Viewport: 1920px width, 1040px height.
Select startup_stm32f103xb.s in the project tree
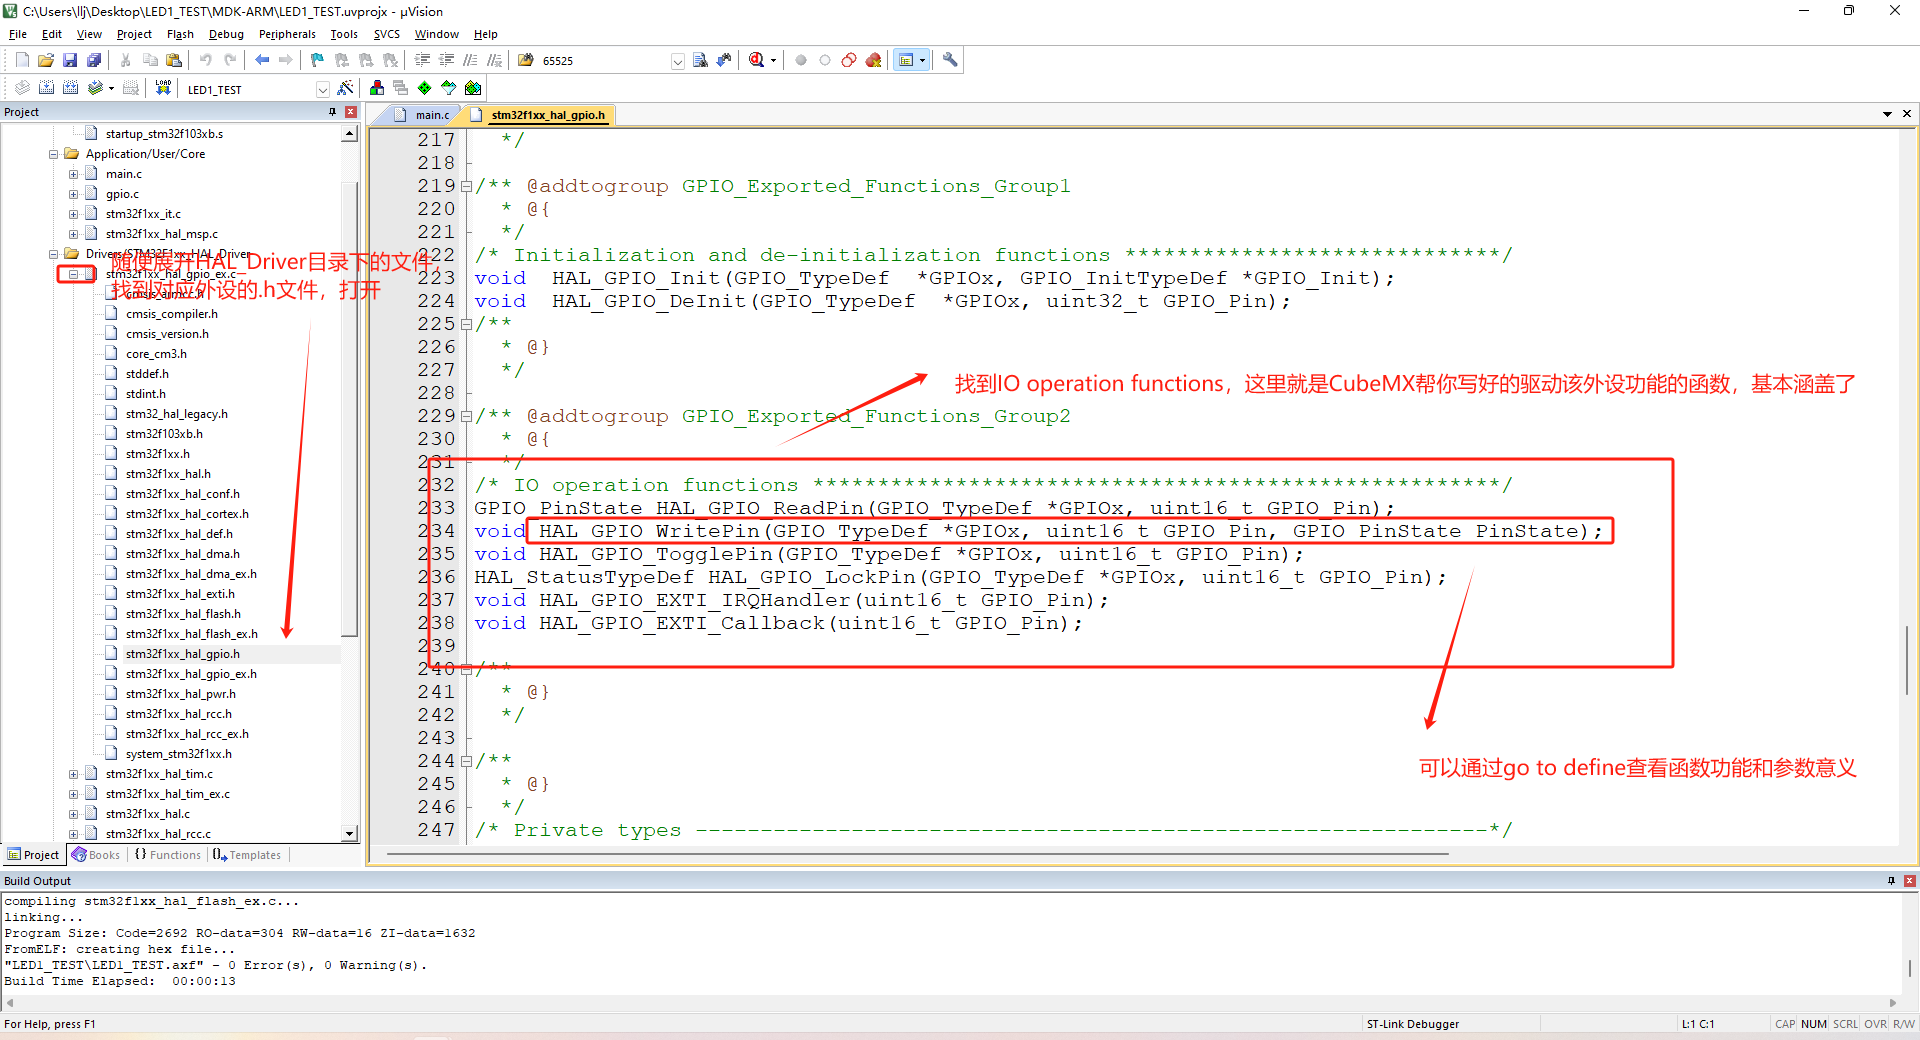(x=164, y=134)
